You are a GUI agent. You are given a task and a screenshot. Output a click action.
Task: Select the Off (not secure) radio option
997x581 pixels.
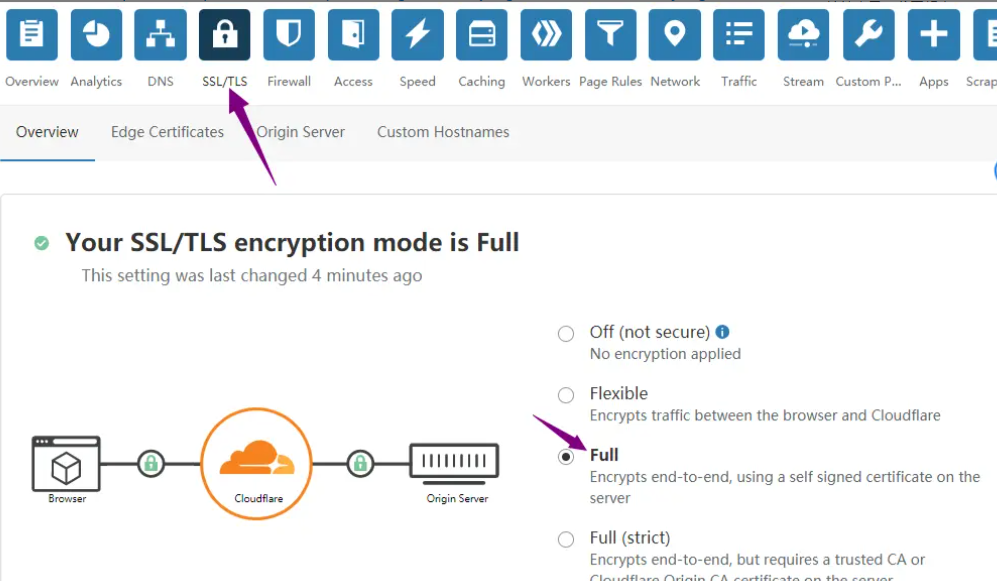click(x=566, y=334)
